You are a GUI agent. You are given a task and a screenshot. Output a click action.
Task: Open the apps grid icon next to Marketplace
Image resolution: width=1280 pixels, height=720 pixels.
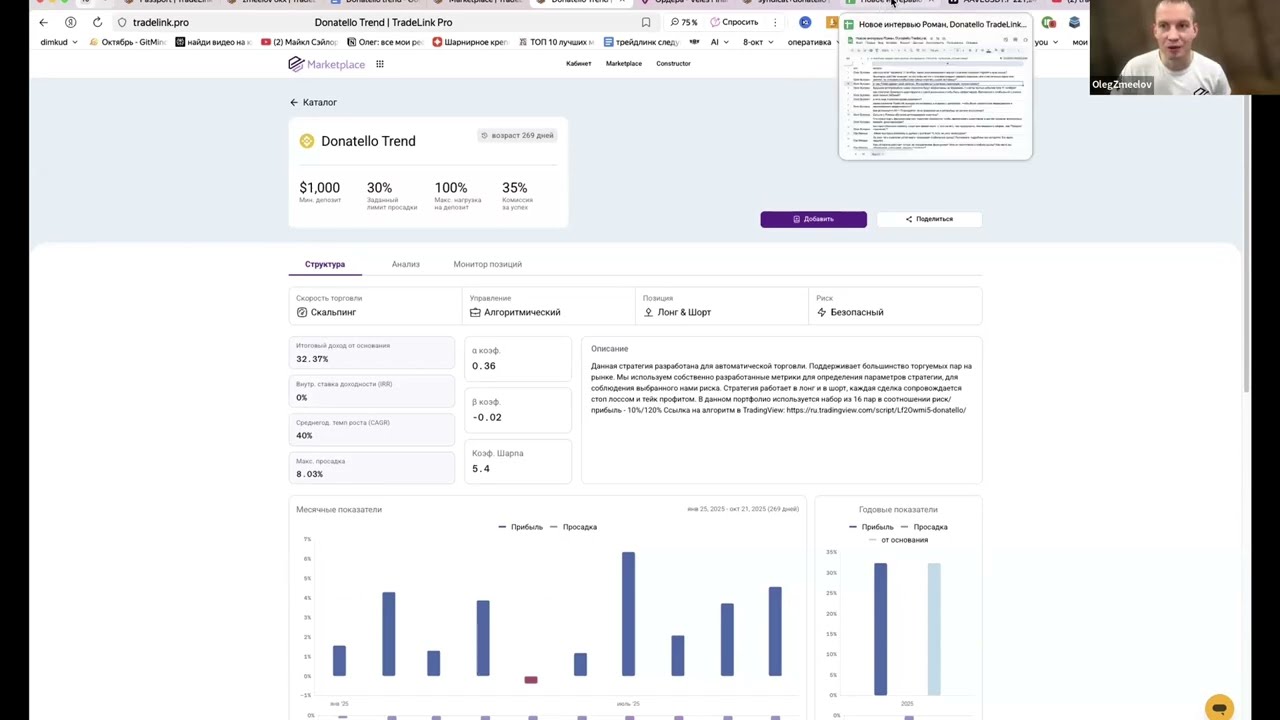[380, 64]
